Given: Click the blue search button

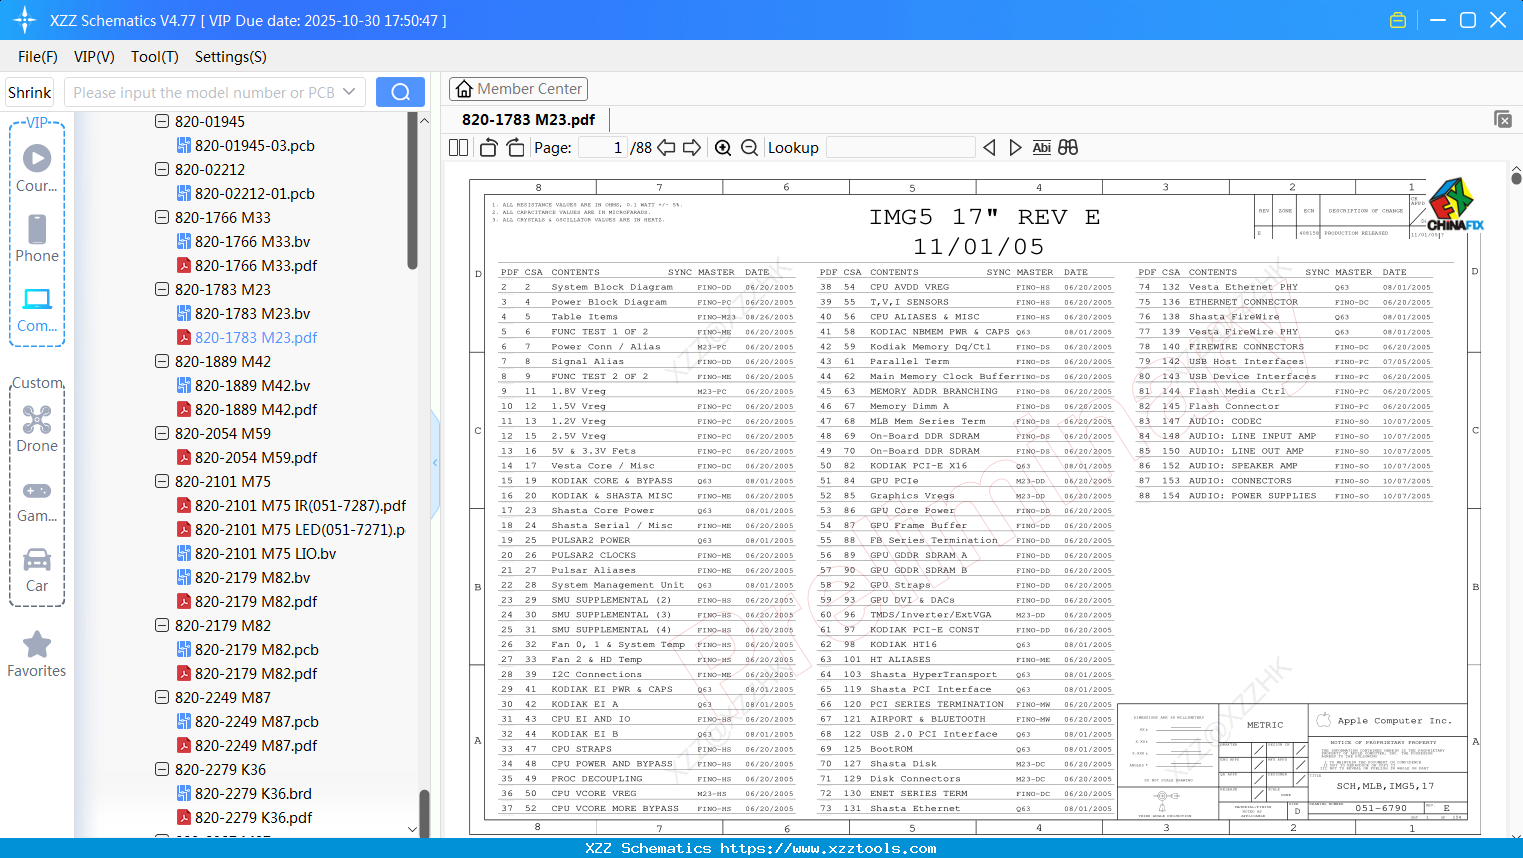Looking at the screenshot, I should tap(400, 92).
